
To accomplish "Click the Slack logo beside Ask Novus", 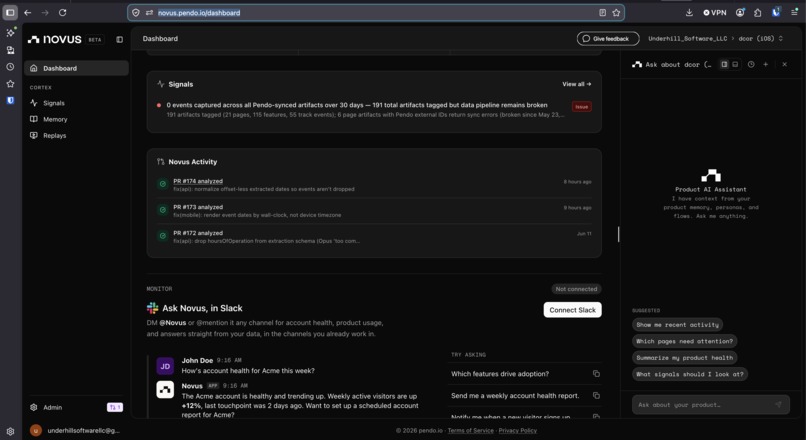I will 152,308.
